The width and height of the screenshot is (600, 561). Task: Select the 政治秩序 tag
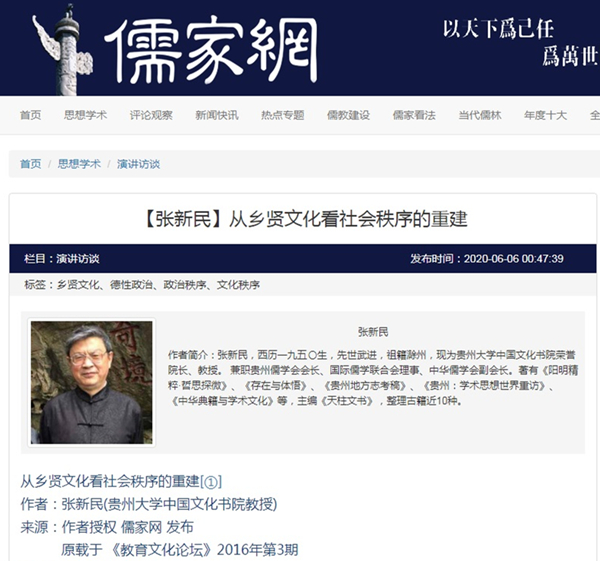click(185, 285)
